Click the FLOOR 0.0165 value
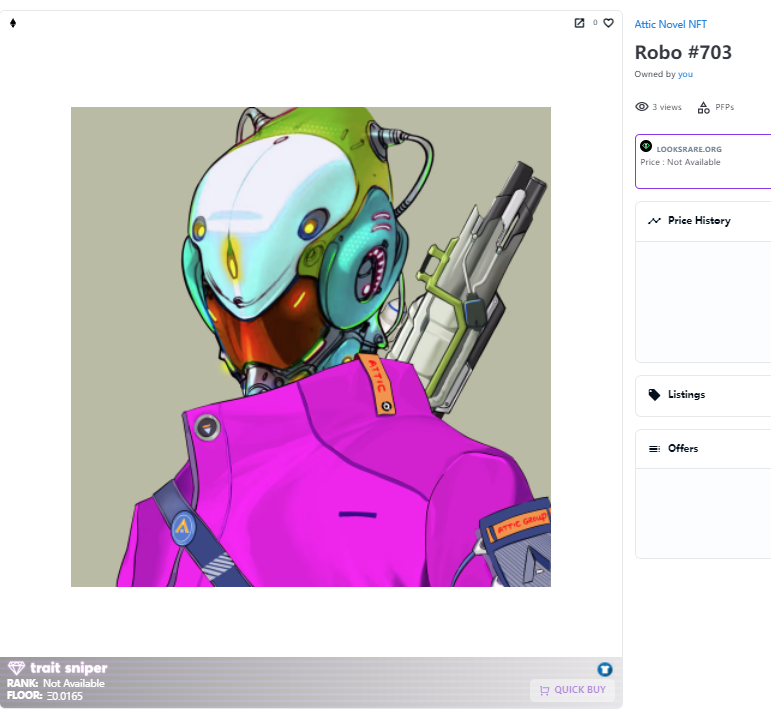Screen dimensions: 771x711 64,696
